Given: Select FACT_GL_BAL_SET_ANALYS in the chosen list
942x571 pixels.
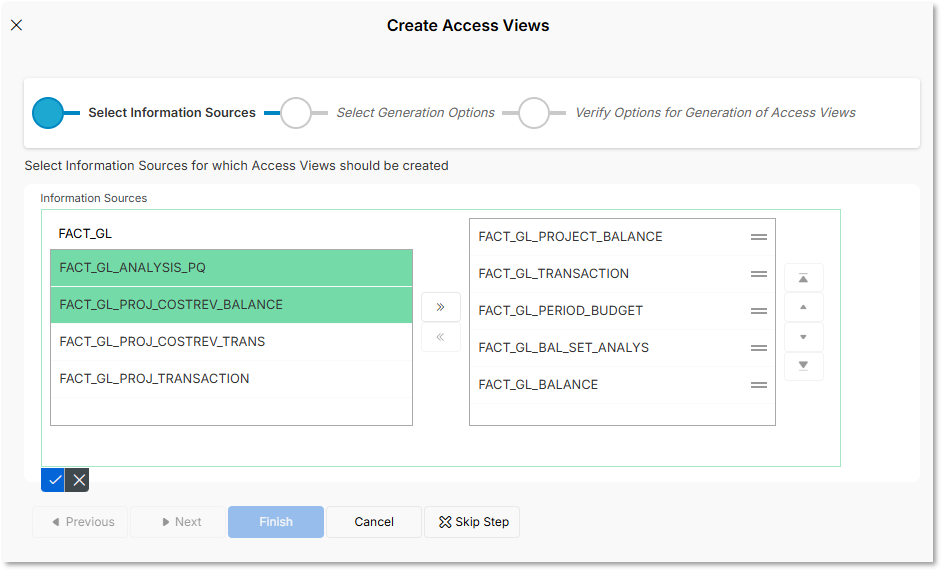Looking at the screenshot, I should pos(622,348).
